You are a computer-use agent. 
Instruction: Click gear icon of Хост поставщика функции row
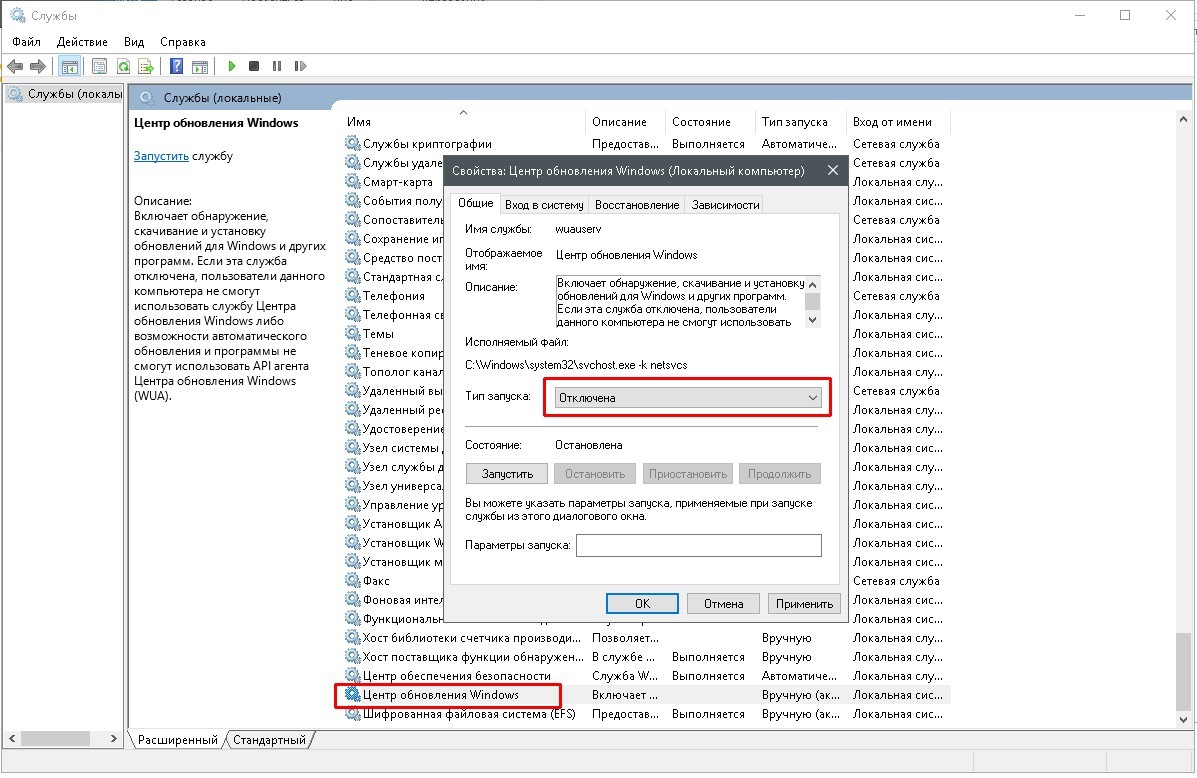[352, 656]
